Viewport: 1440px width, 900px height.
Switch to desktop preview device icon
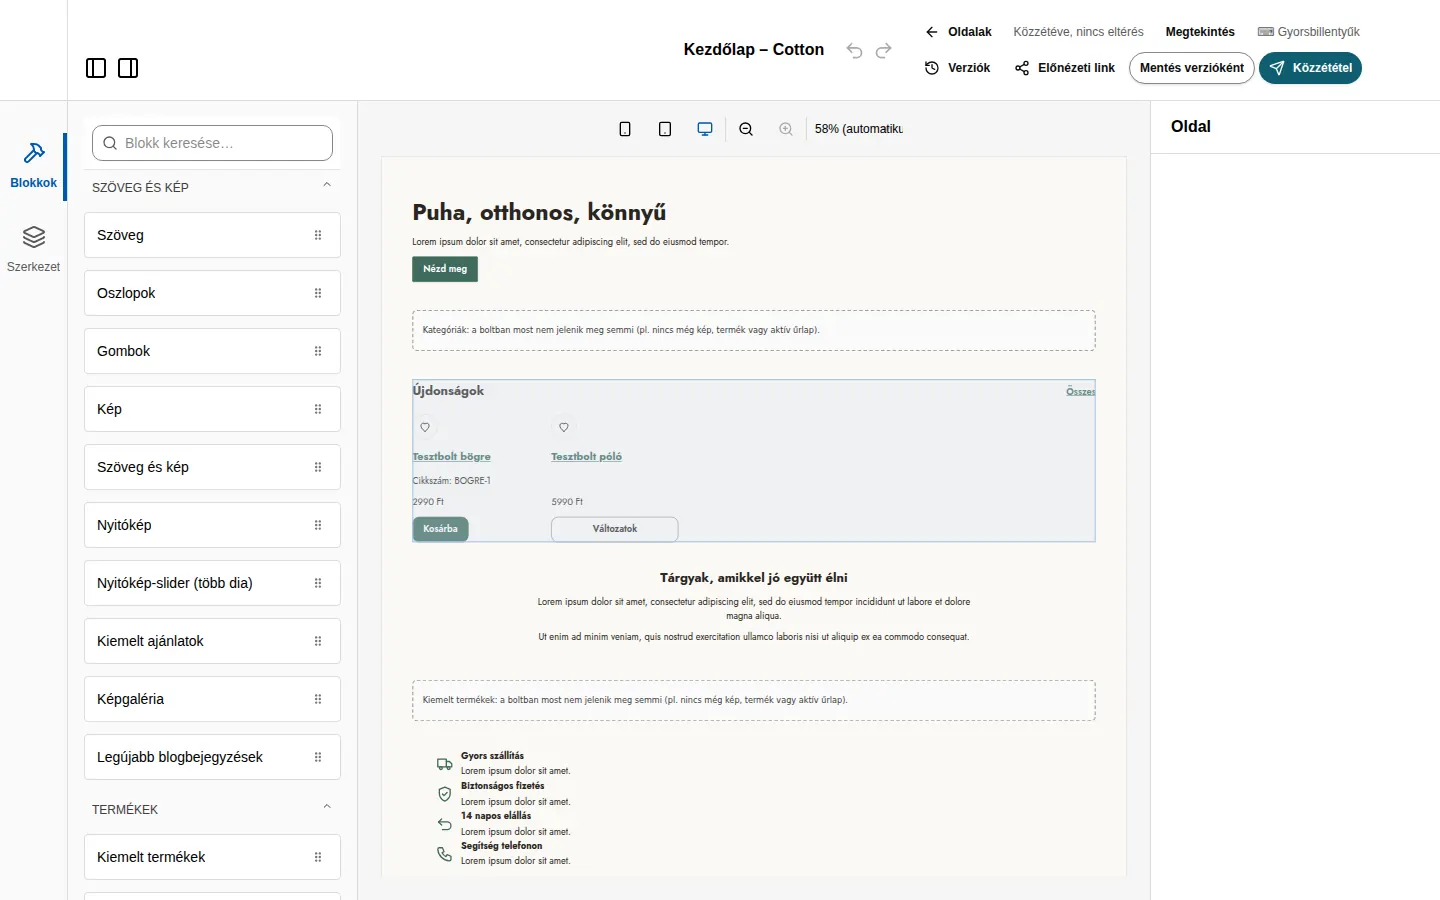pyautogui.click(x=705, y=129)
